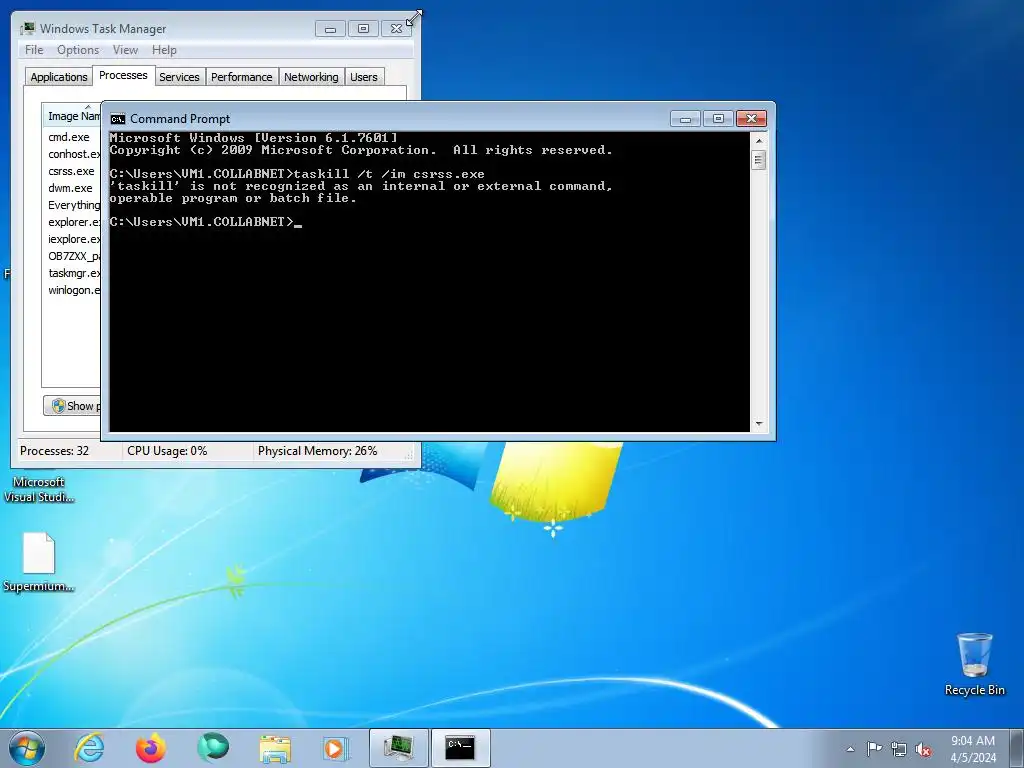Switch to the Processes tab

pyautogui.click(x=123, y=75)
